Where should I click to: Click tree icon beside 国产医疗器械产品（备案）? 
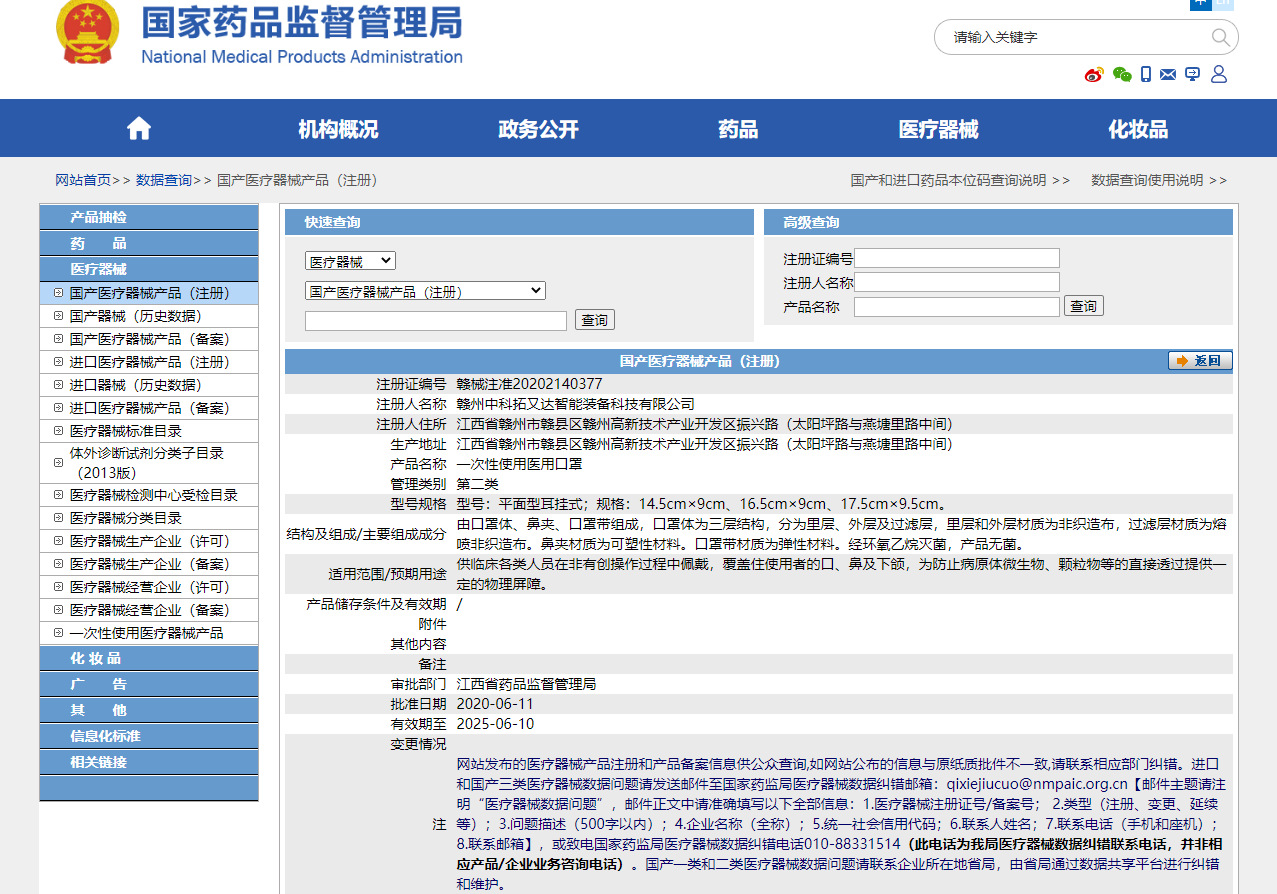click(58, 339)
